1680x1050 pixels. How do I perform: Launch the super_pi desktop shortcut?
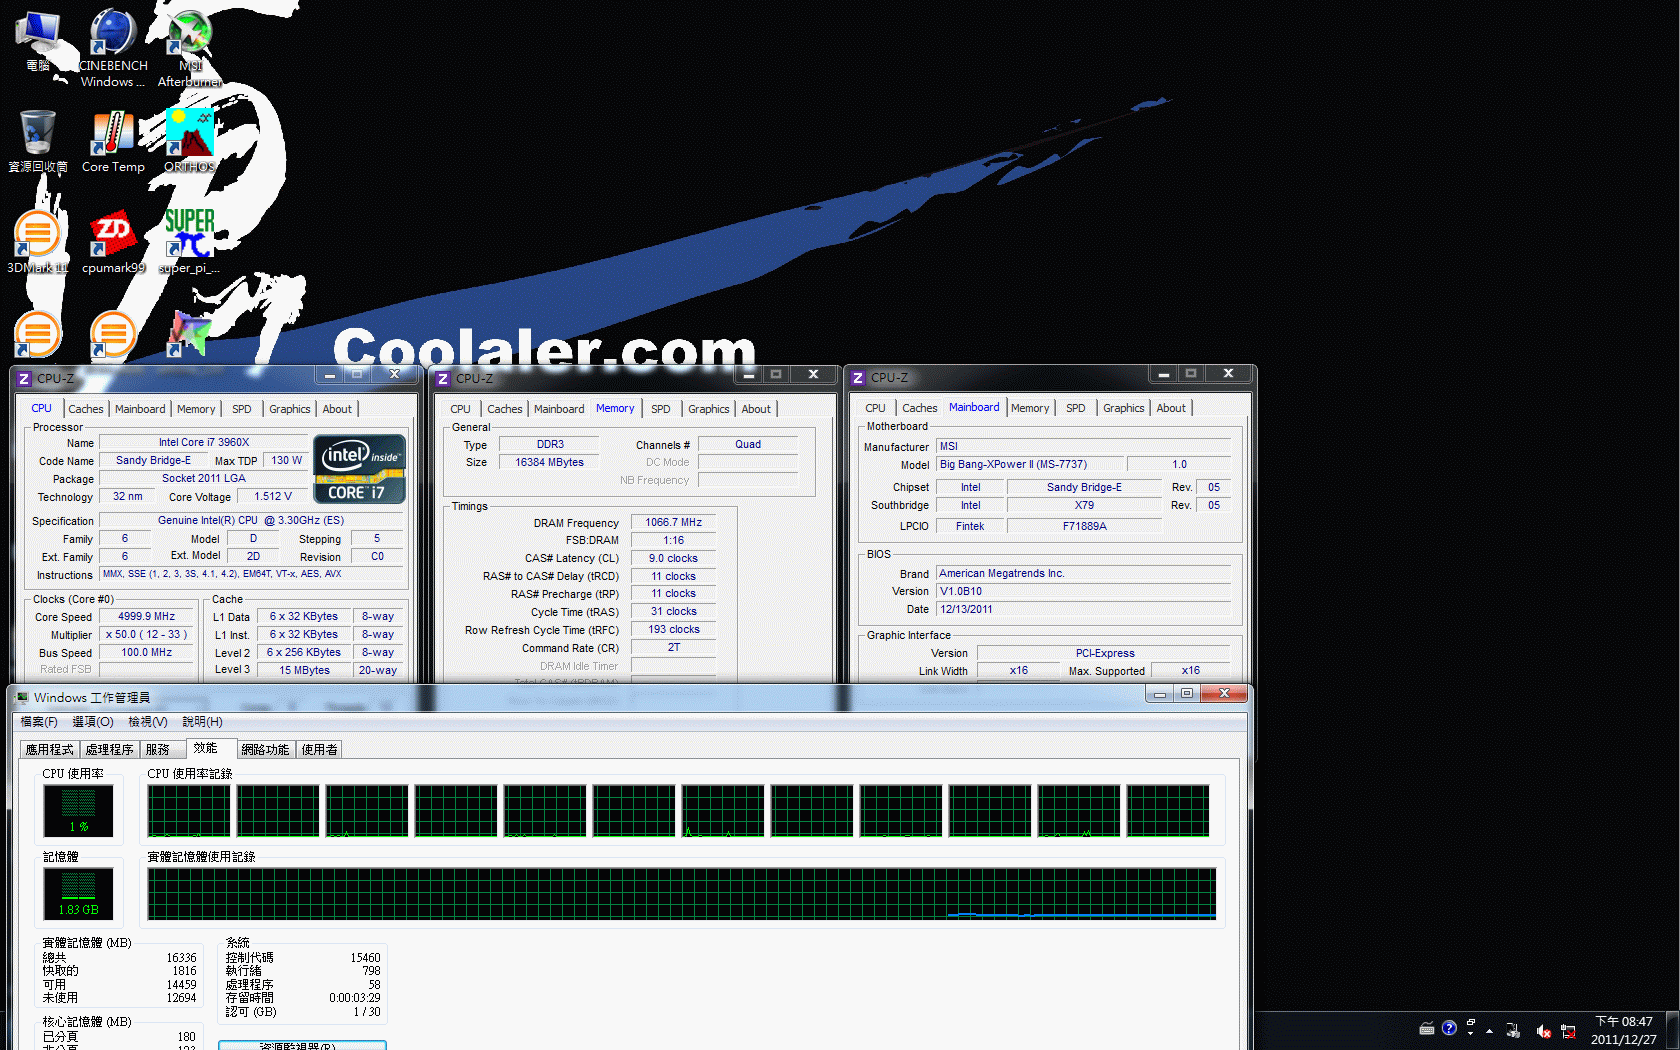coord(189,241)
